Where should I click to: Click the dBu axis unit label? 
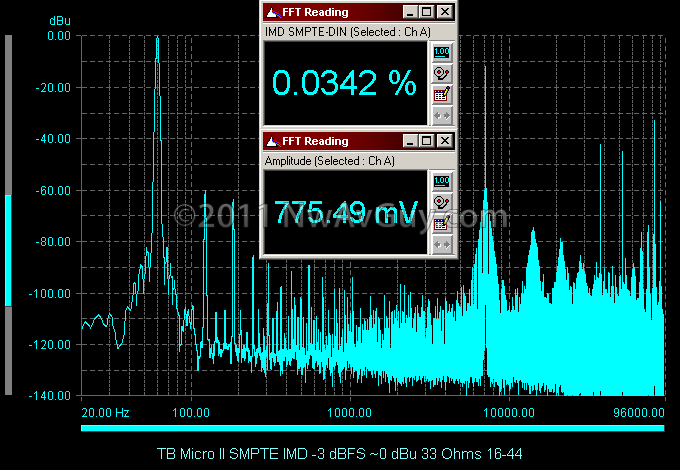click(x=59, y=21)
